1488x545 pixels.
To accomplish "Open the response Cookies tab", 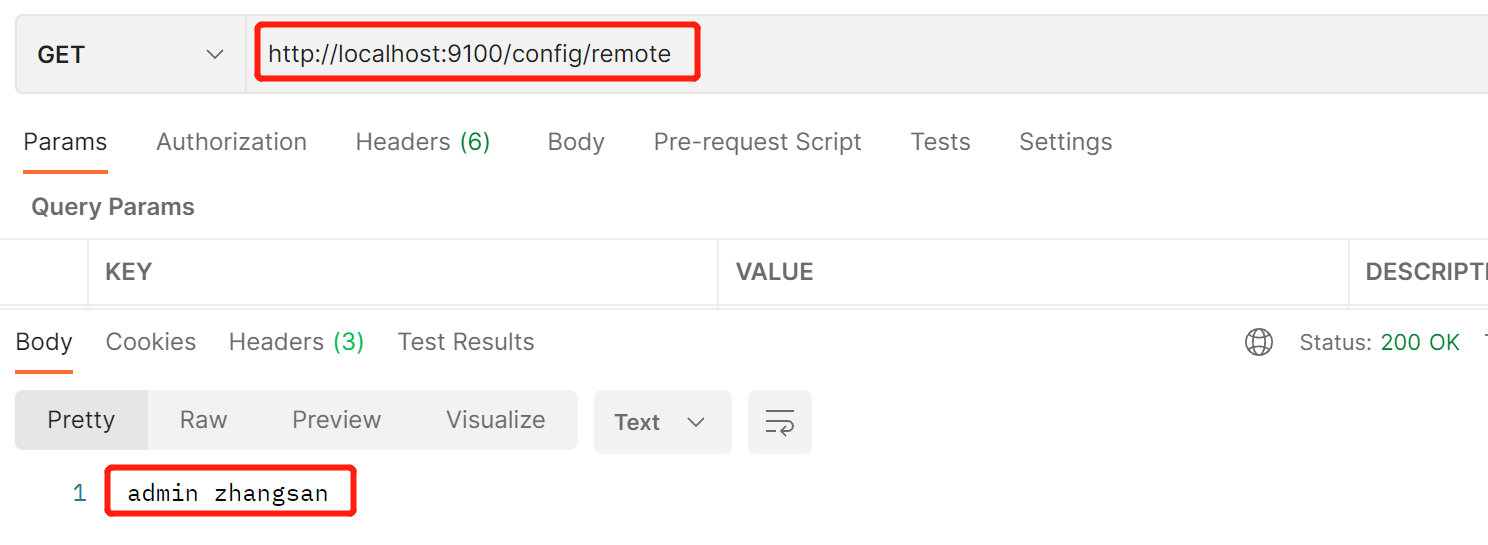I will pyautogui.click(x=151, y=342).
